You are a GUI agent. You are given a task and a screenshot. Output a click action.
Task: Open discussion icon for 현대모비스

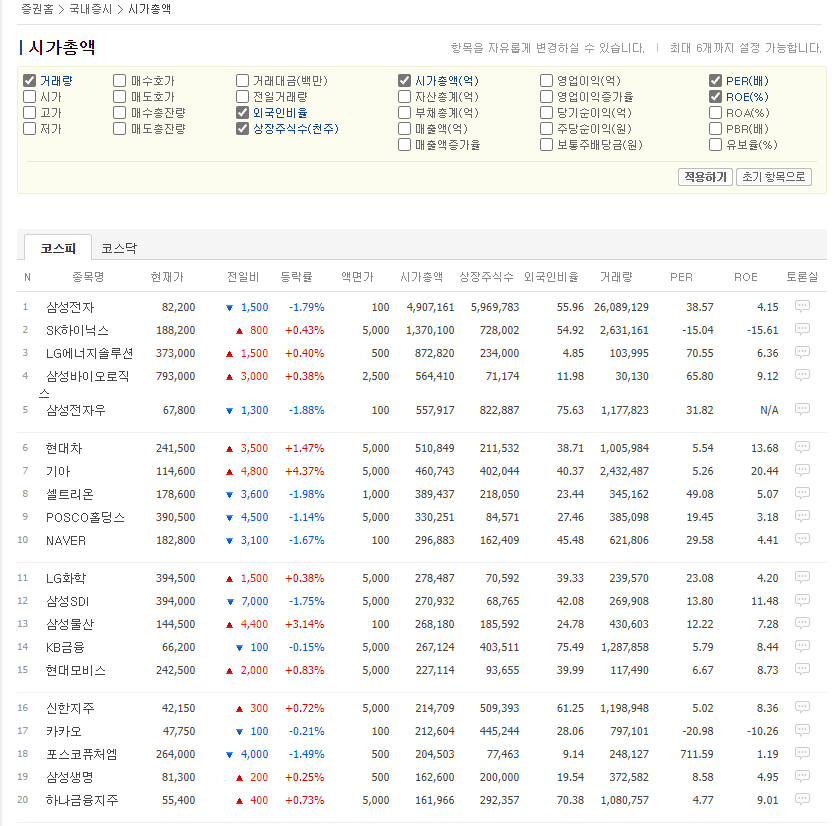(802, 669)
